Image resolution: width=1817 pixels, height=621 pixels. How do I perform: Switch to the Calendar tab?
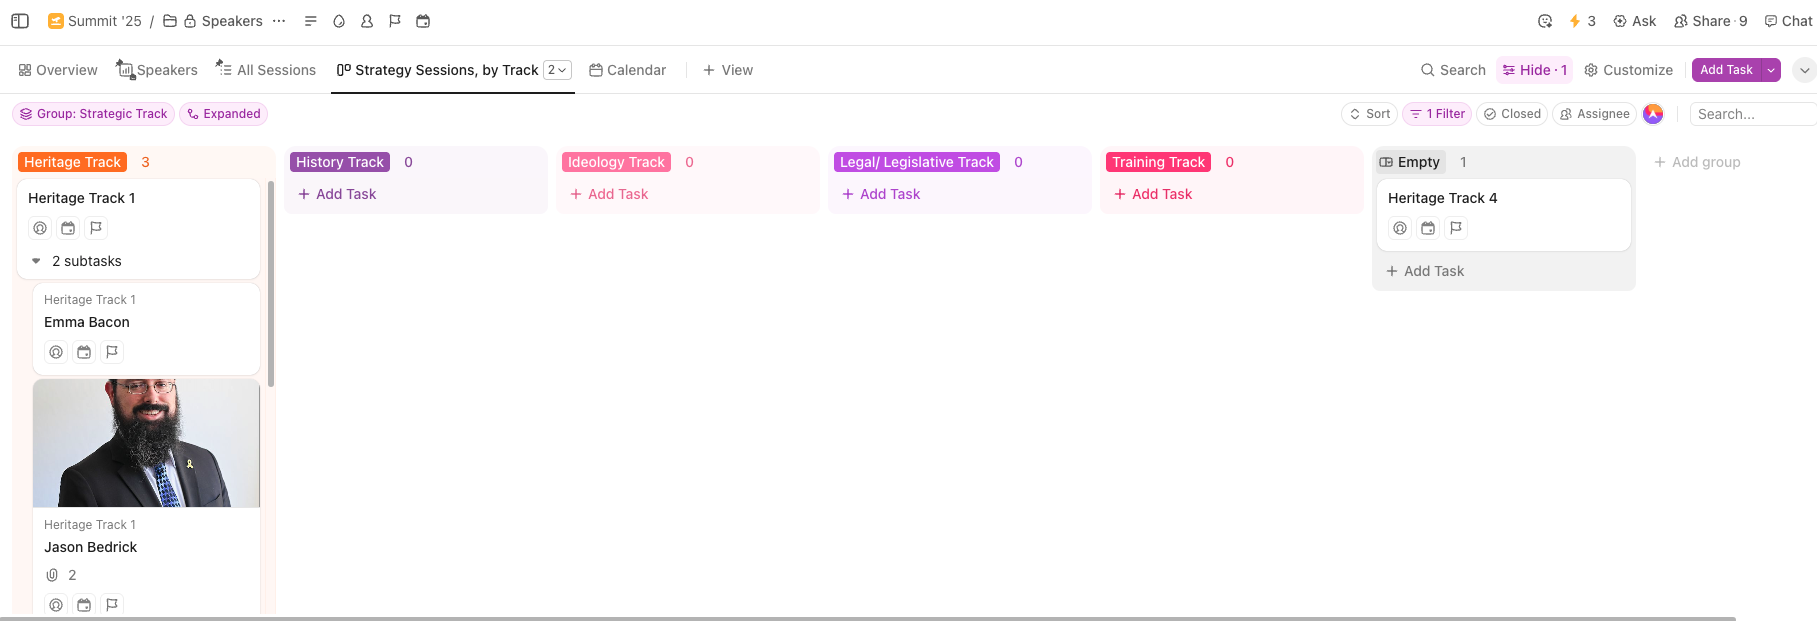coord(627,70)
